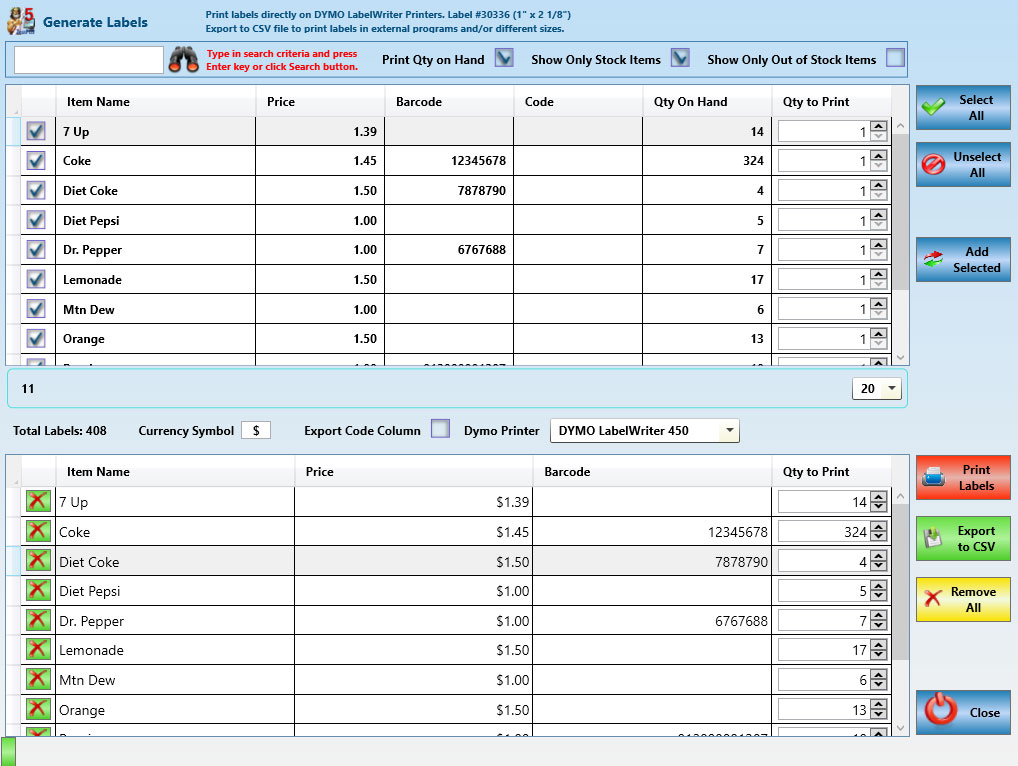
Task: Uncheck the Lemonade item row
Action: click(36, 279)
